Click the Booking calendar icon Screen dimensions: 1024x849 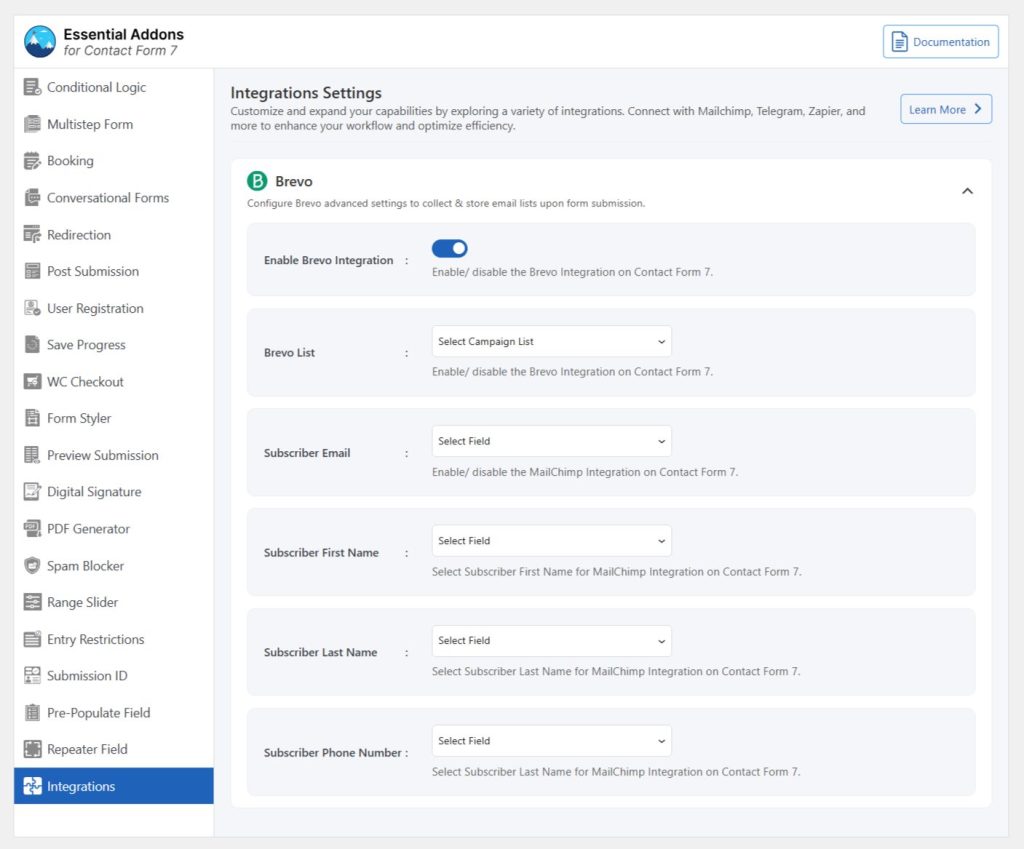tap(32, 161)
